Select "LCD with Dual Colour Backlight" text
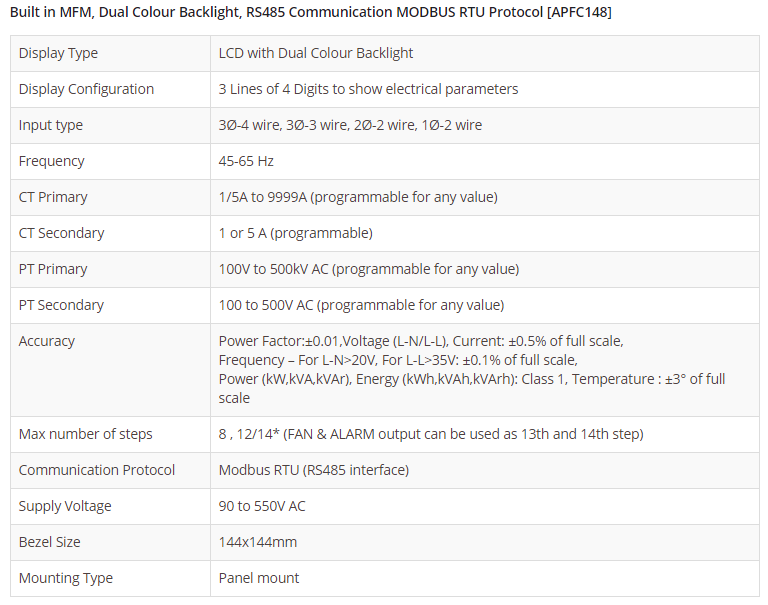Screen dimensions: 768x605 coord(316,53)
